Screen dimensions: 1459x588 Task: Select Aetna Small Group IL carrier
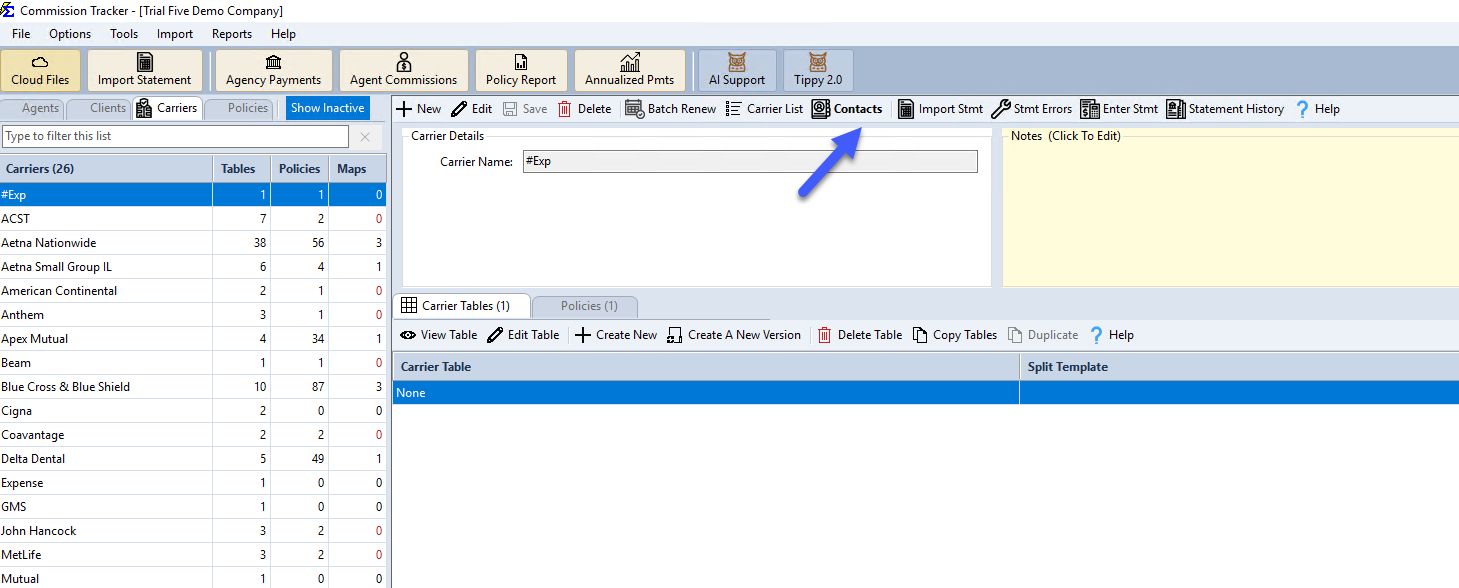coord(193,267)
